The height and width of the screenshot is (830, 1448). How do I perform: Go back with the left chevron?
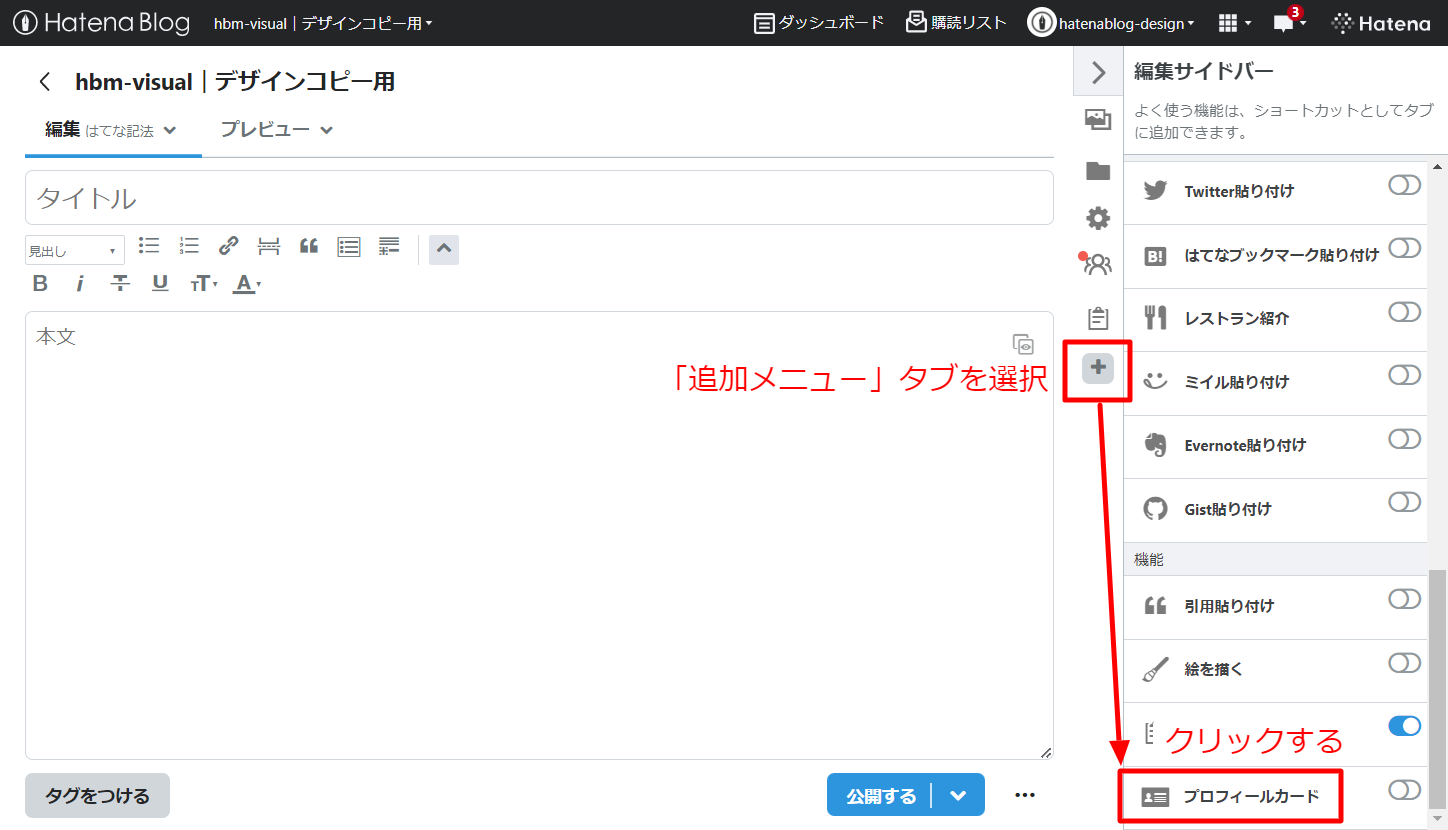[x=44, y=82]
